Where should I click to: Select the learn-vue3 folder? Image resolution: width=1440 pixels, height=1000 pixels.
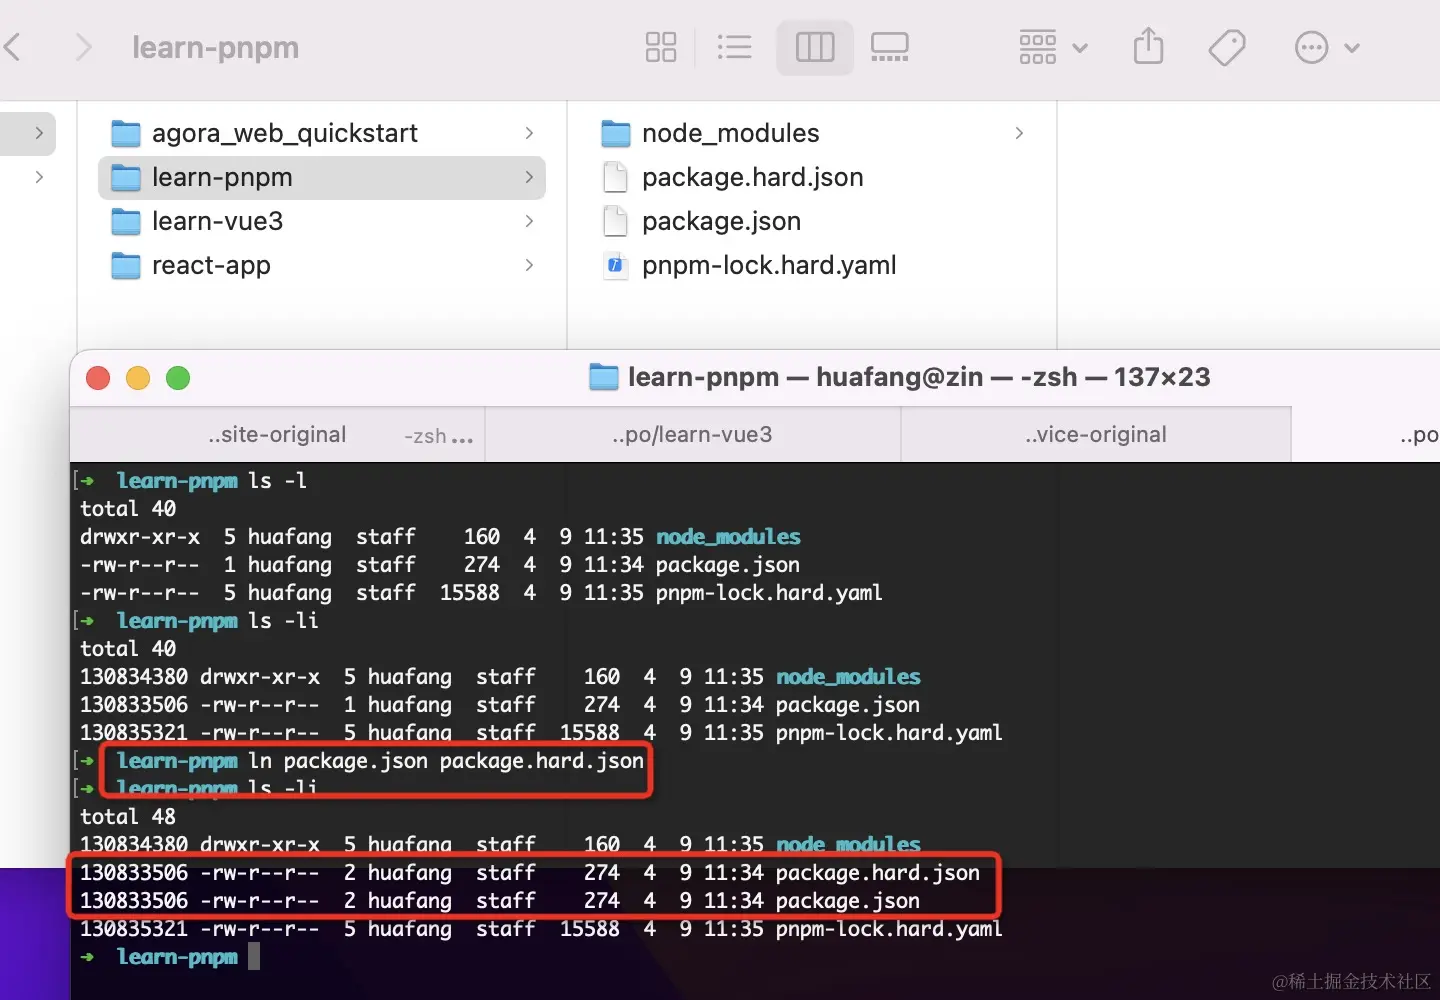coord(322,221)
